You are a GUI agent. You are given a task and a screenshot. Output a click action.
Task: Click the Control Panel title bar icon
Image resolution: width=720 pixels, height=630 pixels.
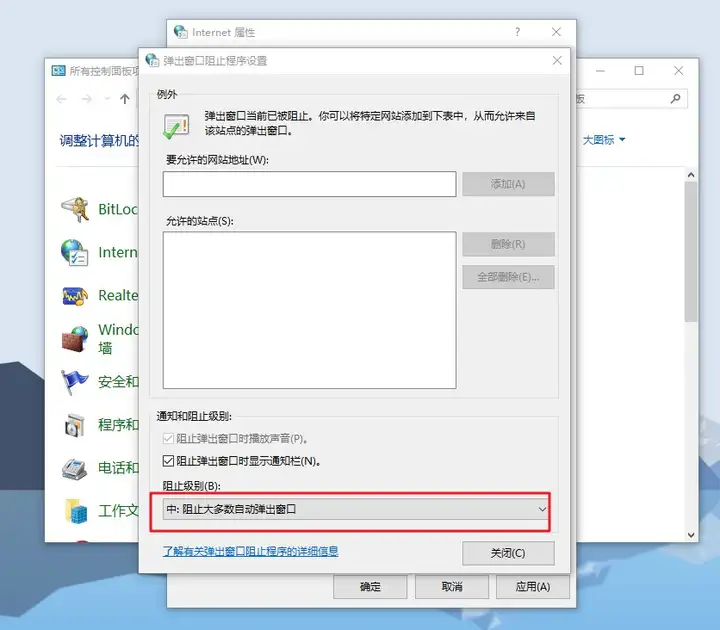click(x=58, y=70)
